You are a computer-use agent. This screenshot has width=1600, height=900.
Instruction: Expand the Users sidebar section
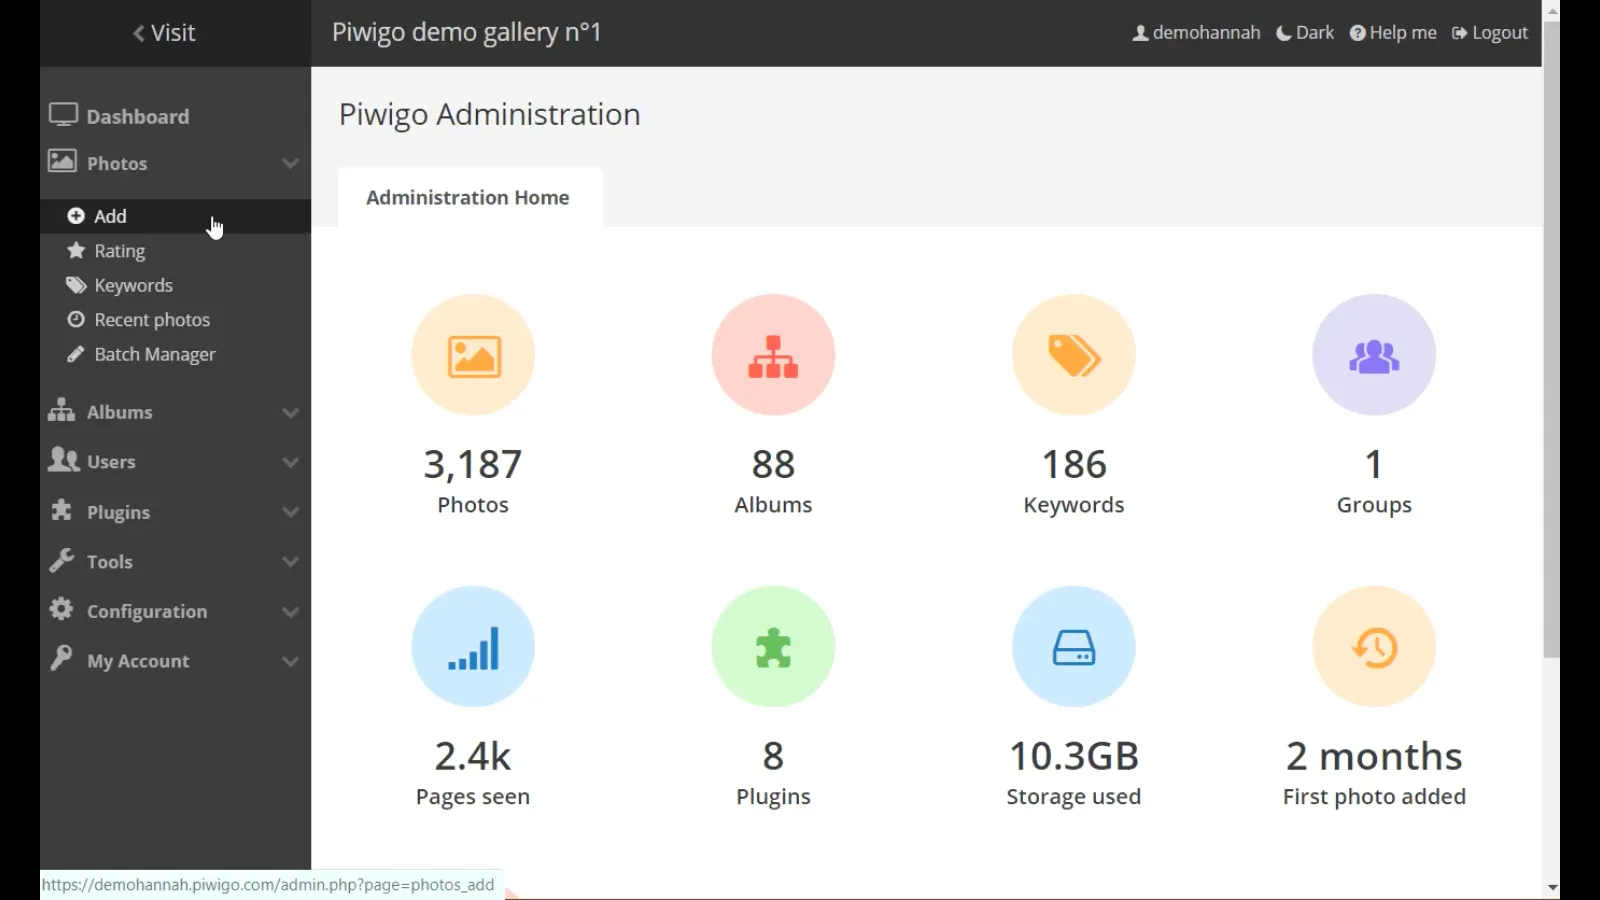coord(290,462)
